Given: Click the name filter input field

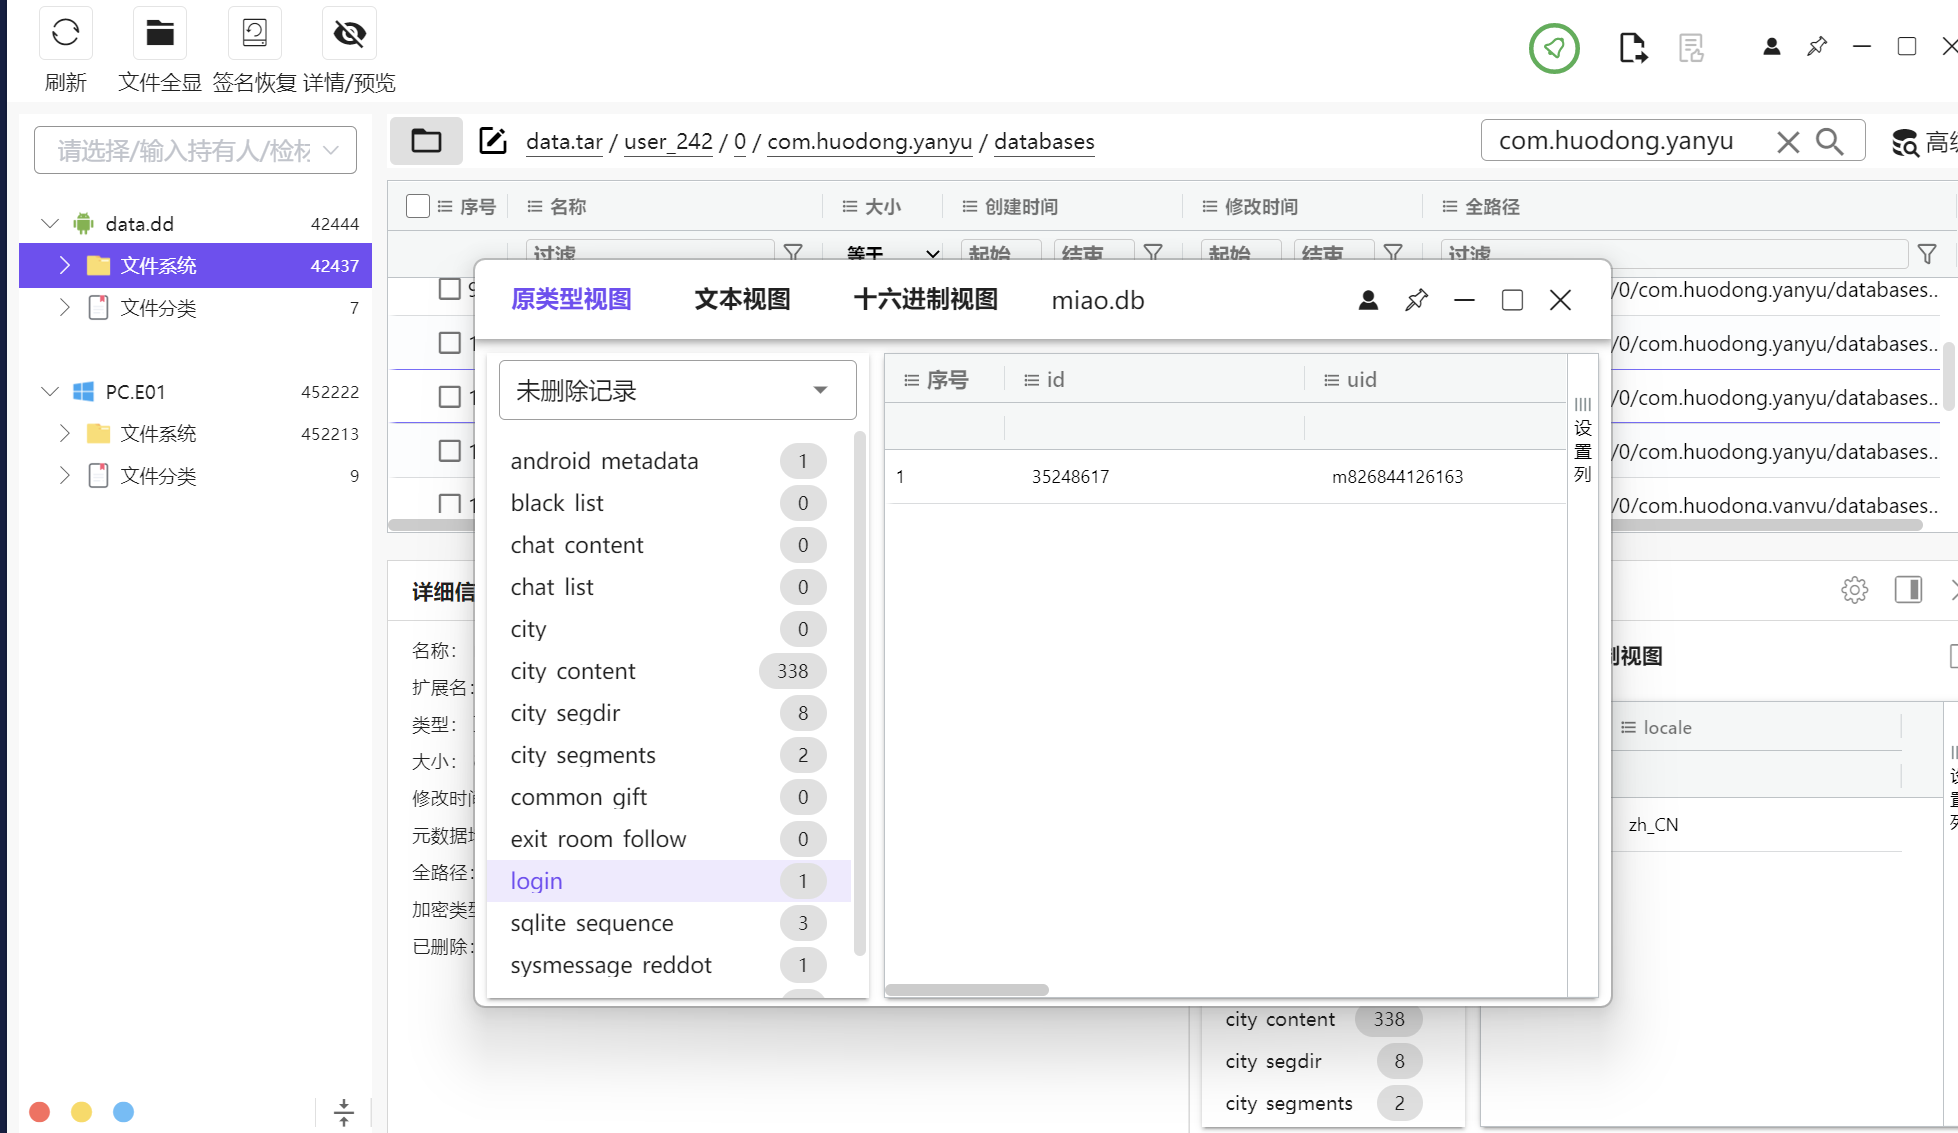Looking at the screenshot, I should coord(650,253).
